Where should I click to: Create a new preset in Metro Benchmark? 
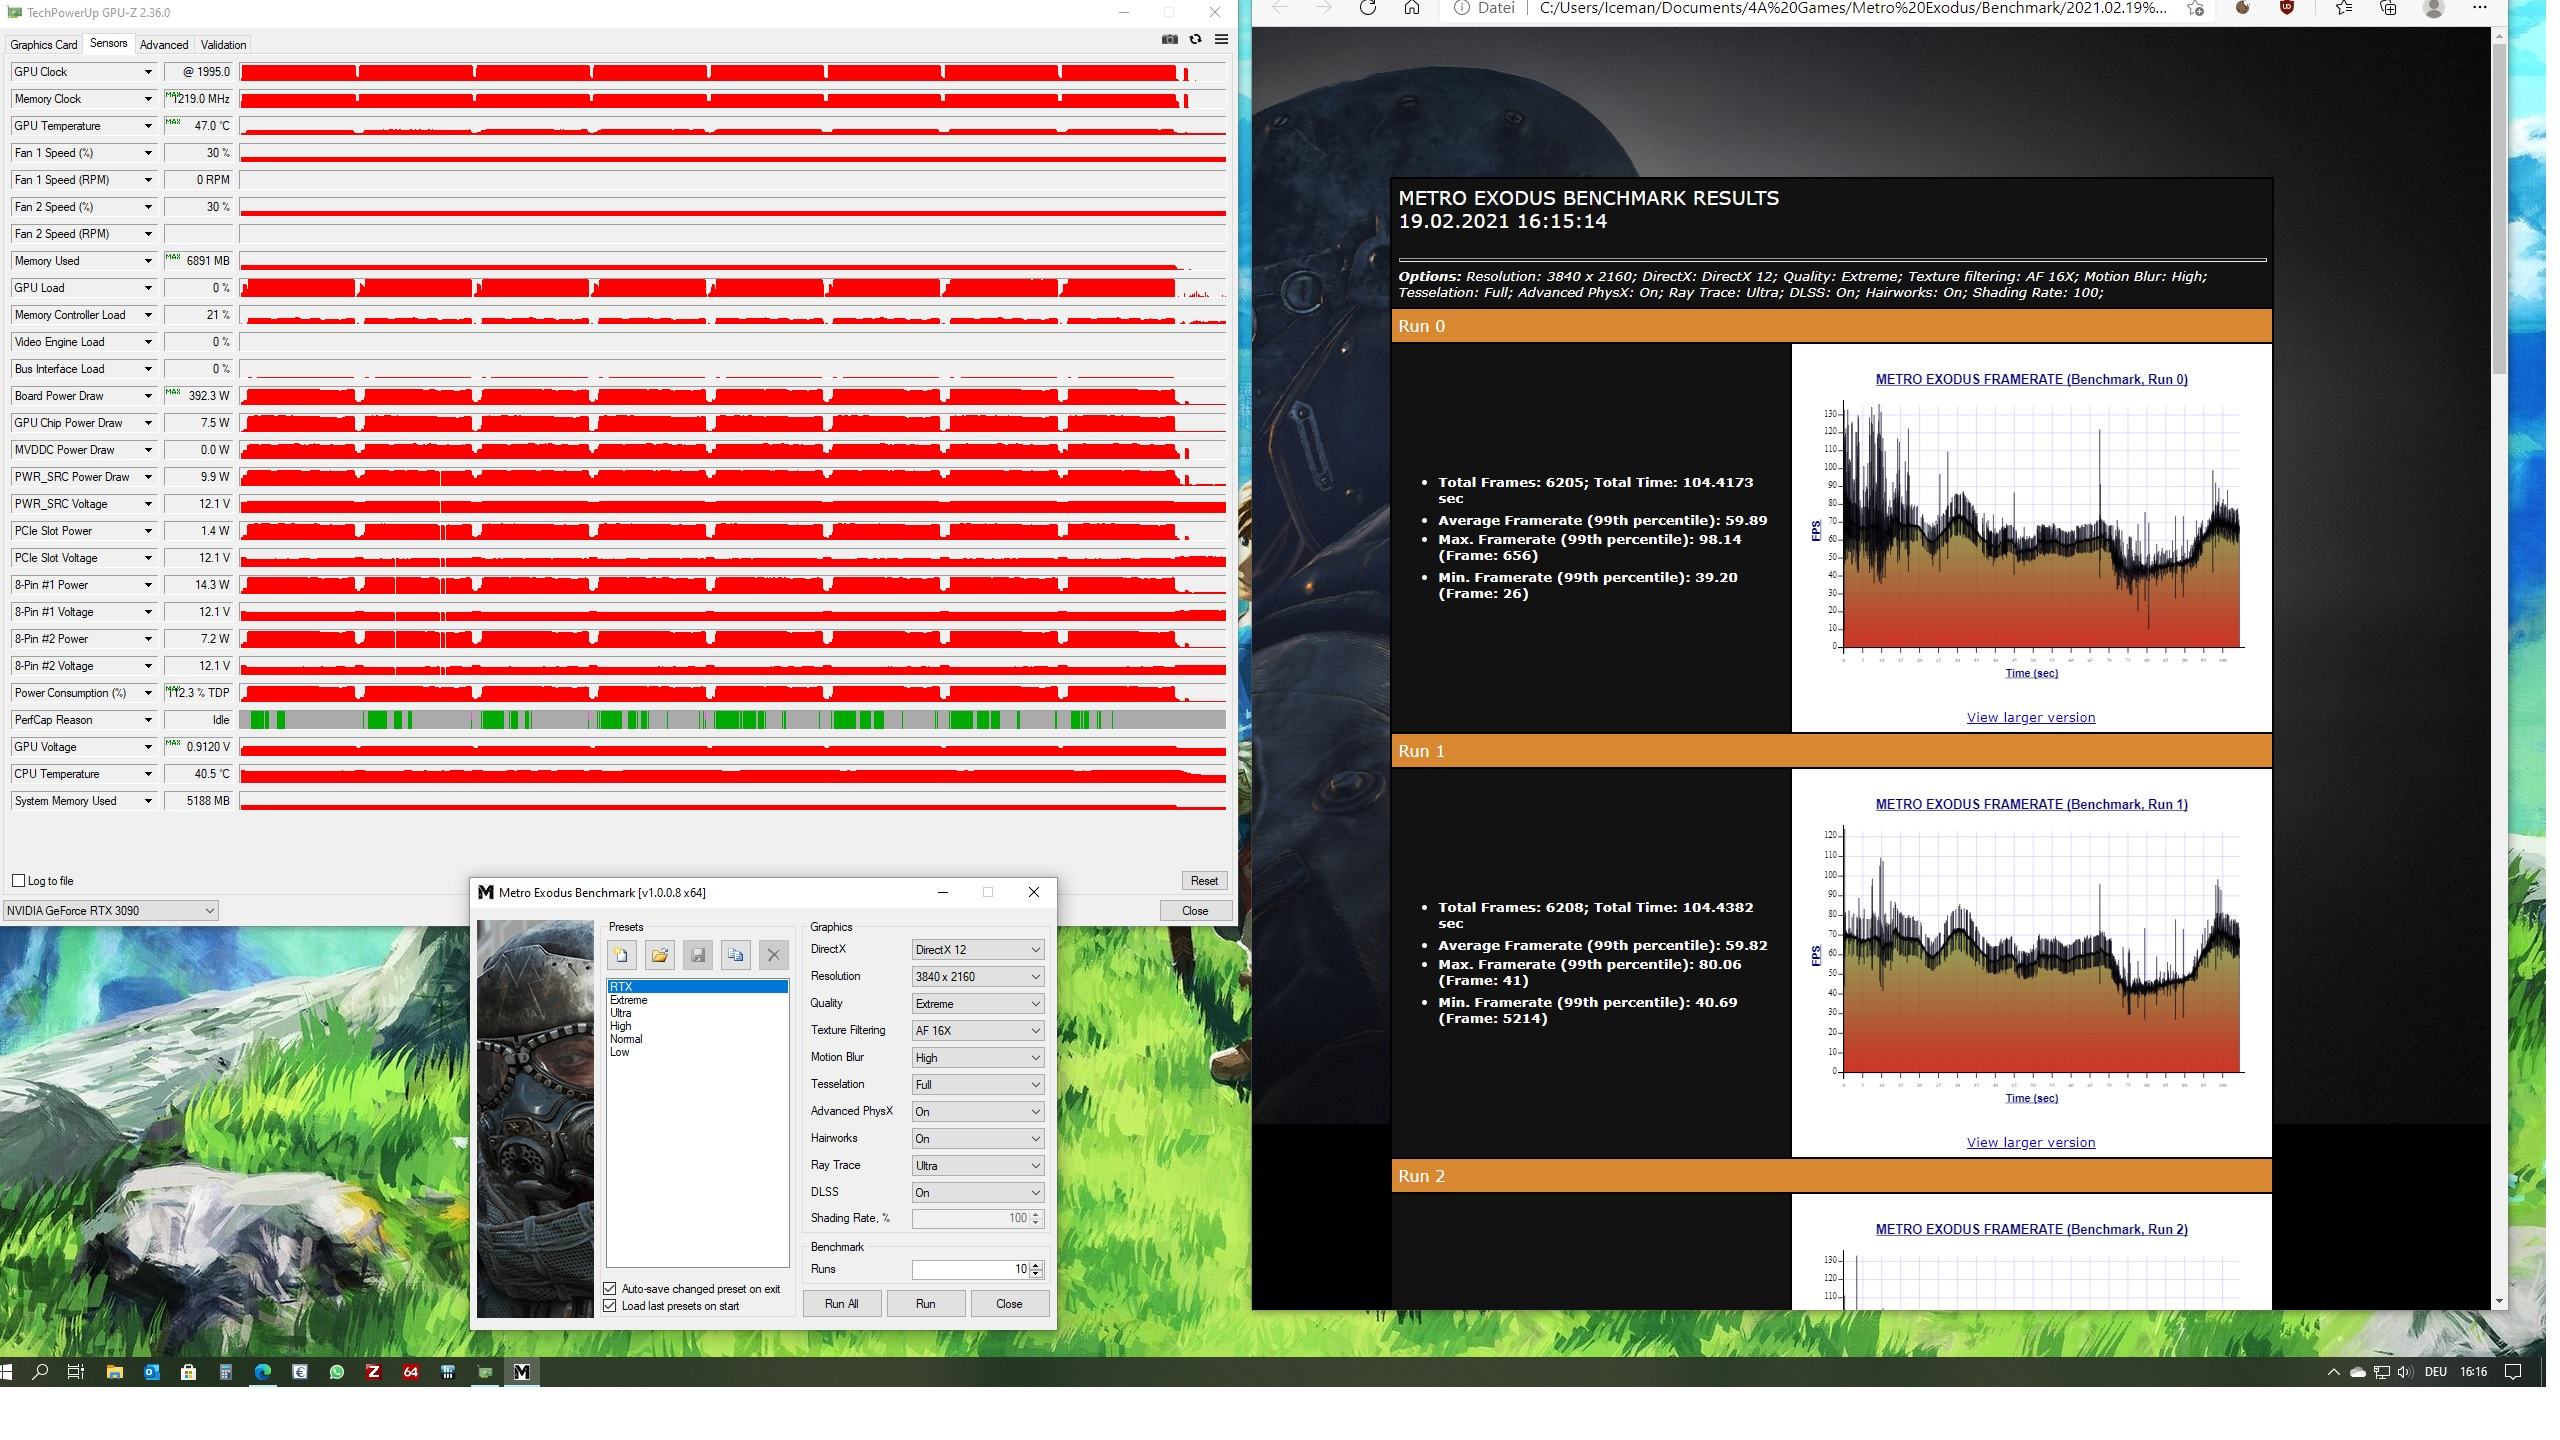point(621,955)
